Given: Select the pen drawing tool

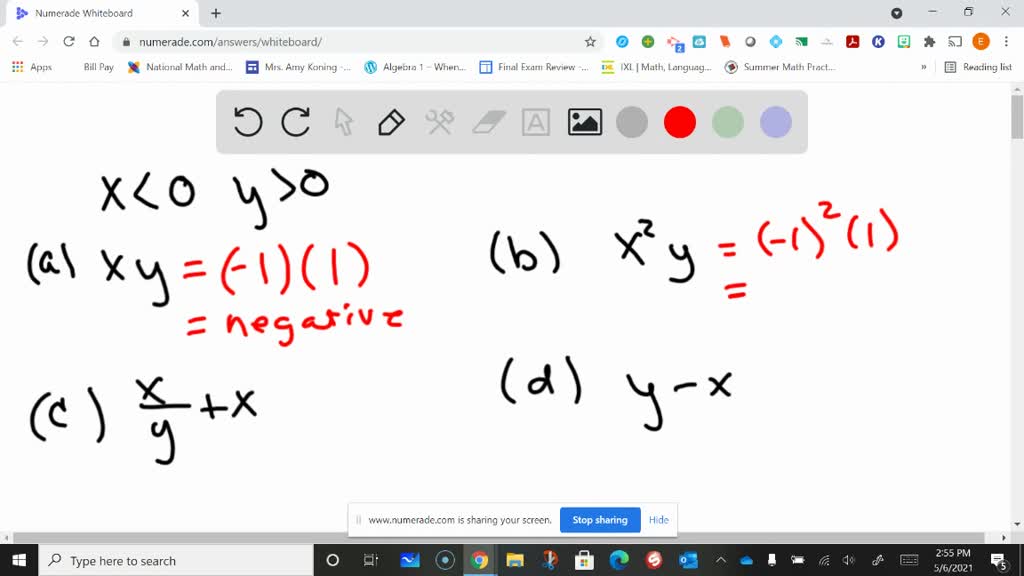Looking at the screenshot, I should (x=391, y=122).
